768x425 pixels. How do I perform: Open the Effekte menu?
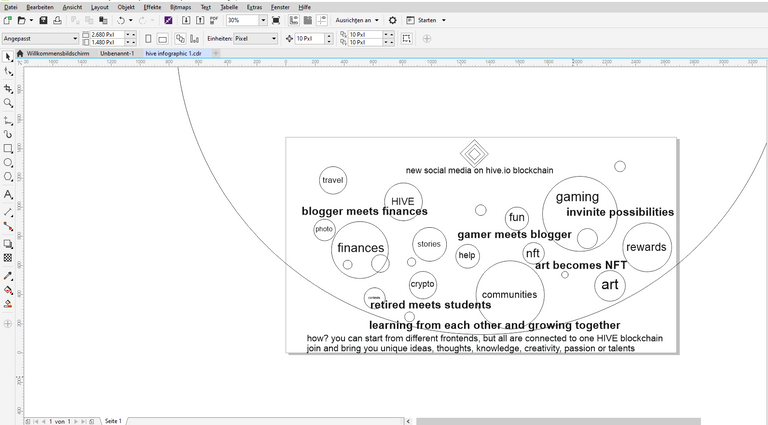(x=152, y=7)
